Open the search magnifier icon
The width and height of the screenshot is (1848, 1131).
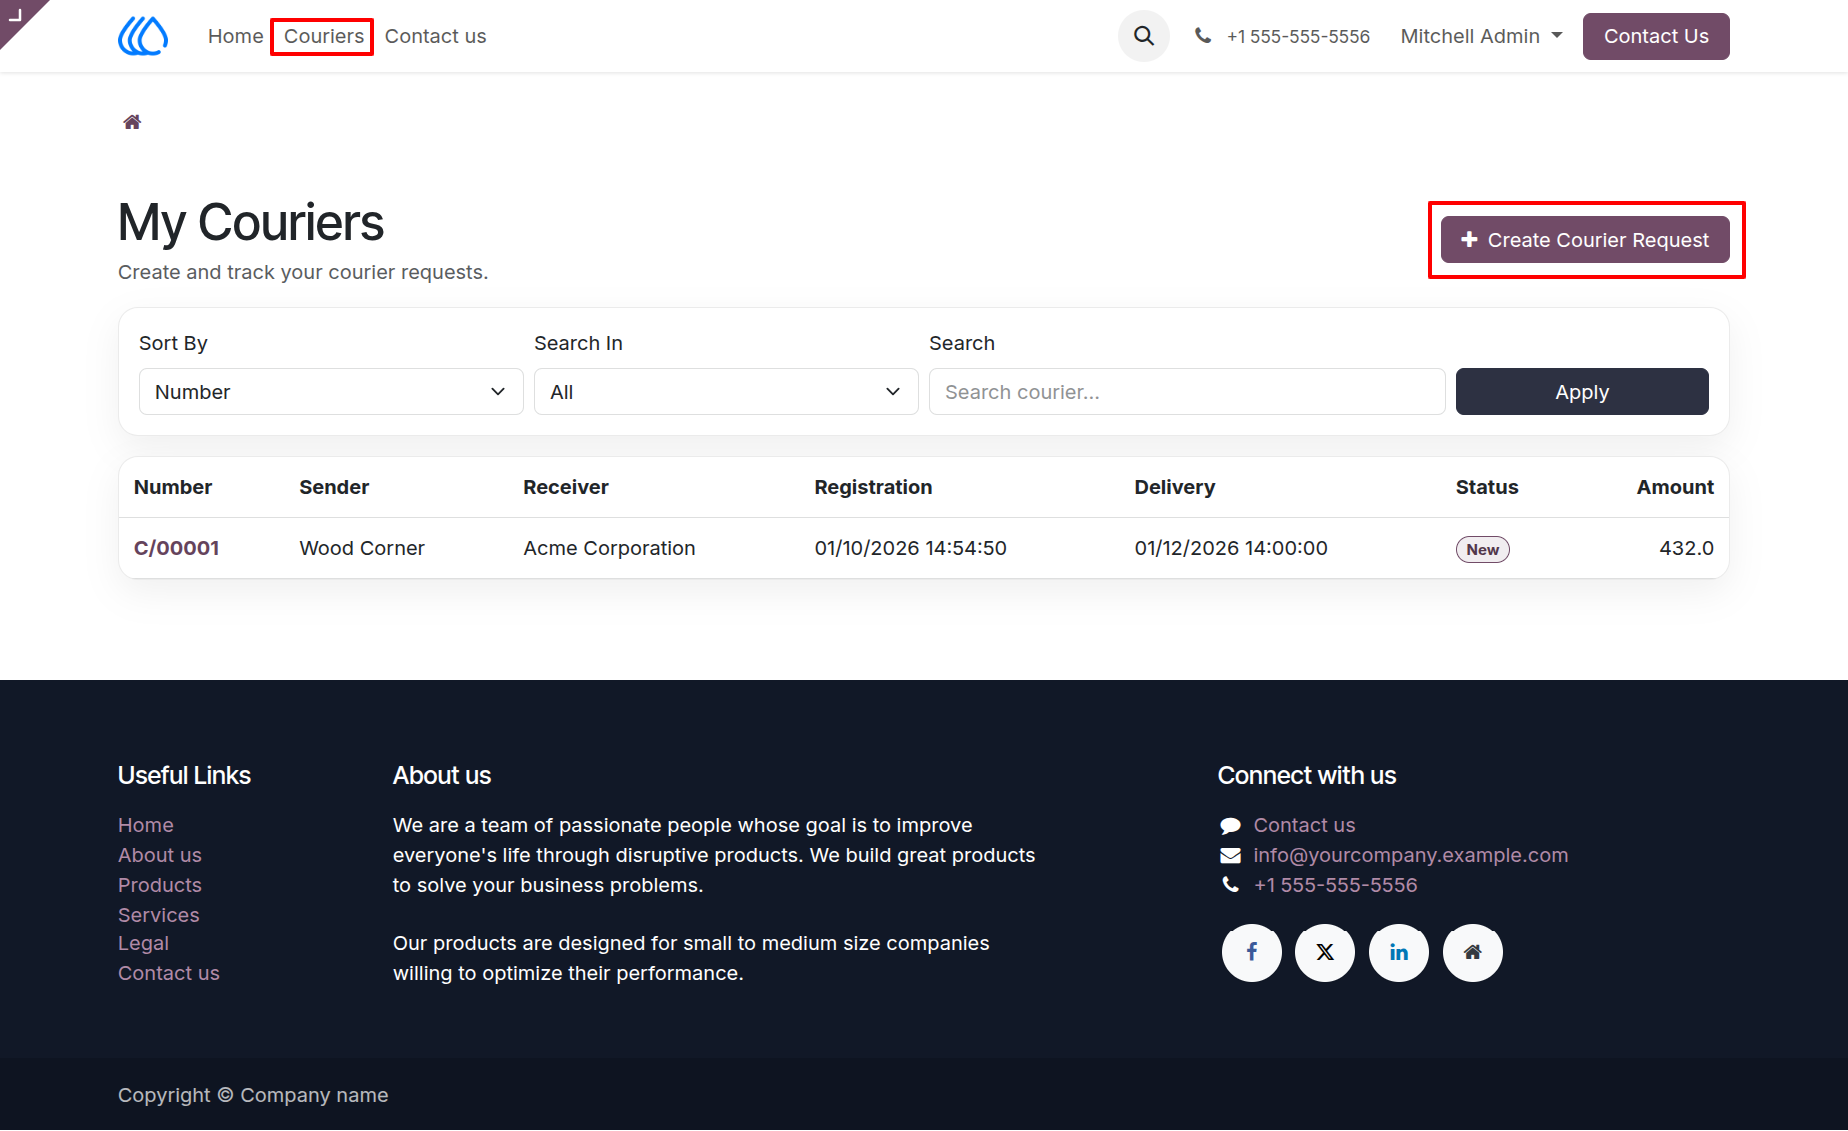[x=1144, y=36]
